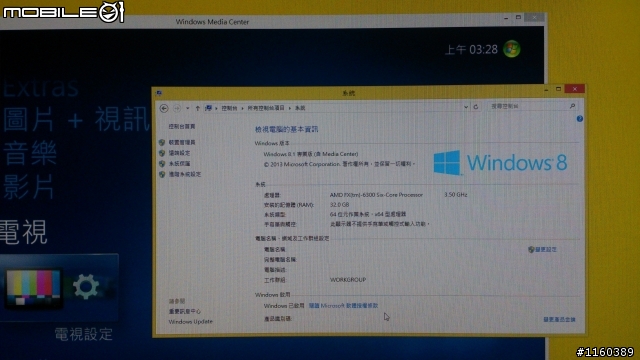640x360 pixels.
Task: Read the Microsoft software license terms link
Action: [x=343, y=305]
